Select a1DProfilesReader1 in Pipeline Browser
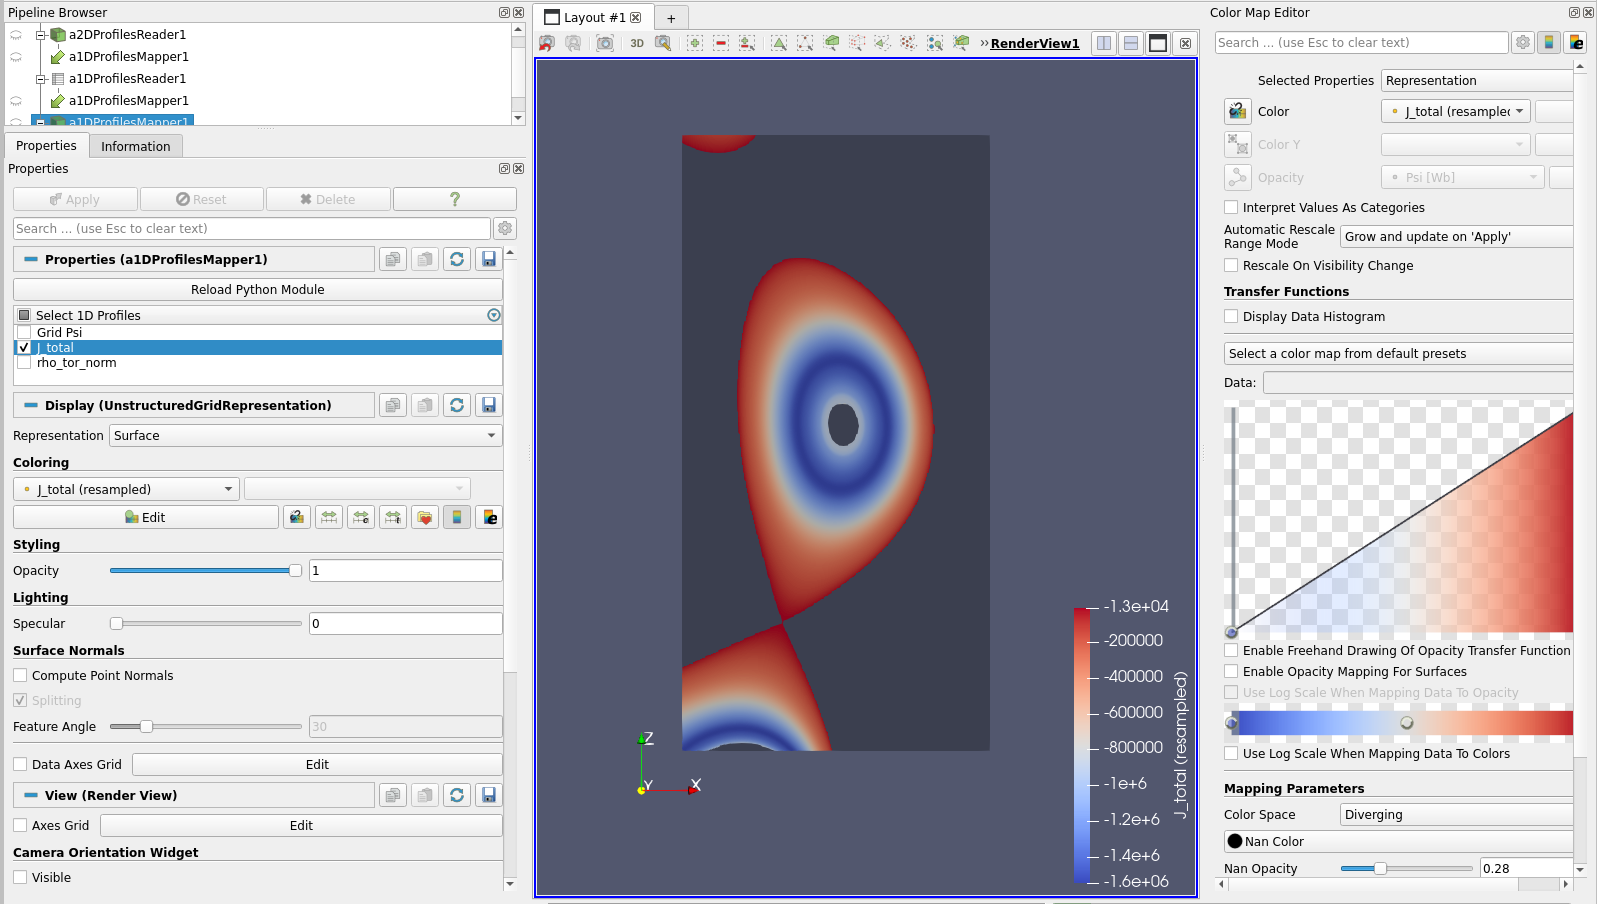The width and height of the screenshot is (1597, 904). coord(127,78)
